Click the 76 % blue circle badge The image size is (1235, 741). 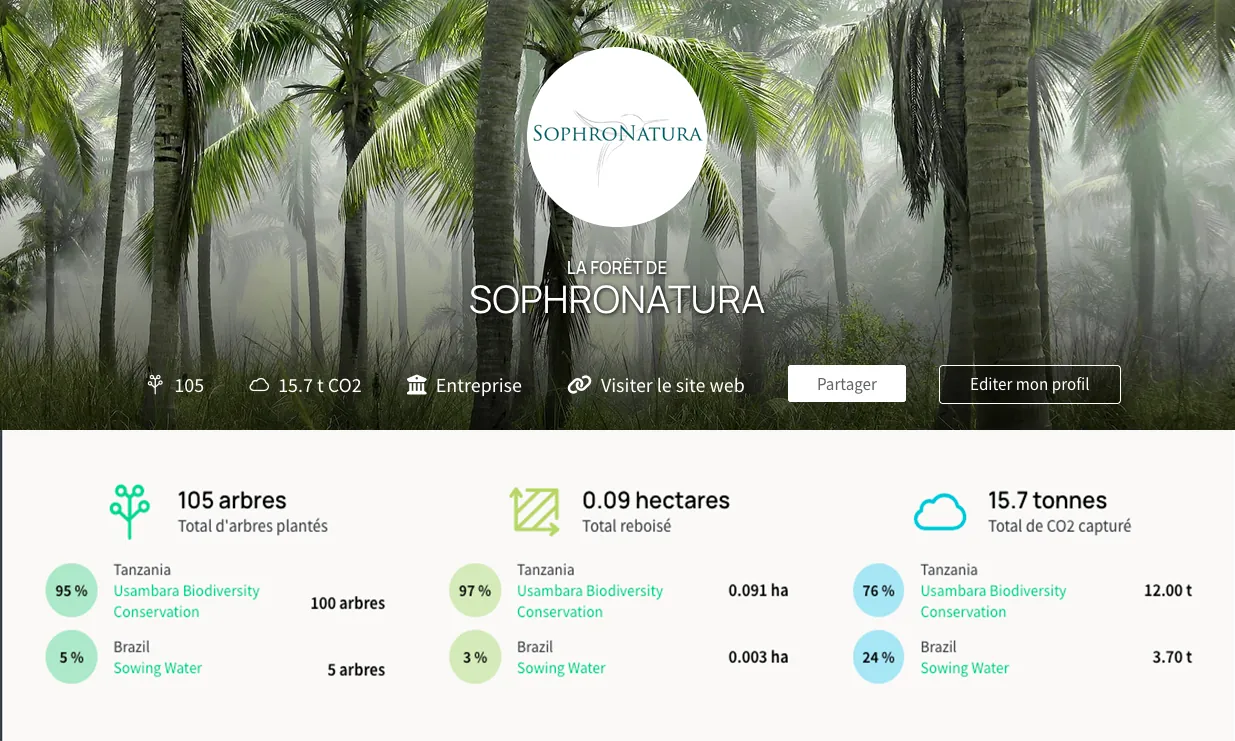[879, 591]
